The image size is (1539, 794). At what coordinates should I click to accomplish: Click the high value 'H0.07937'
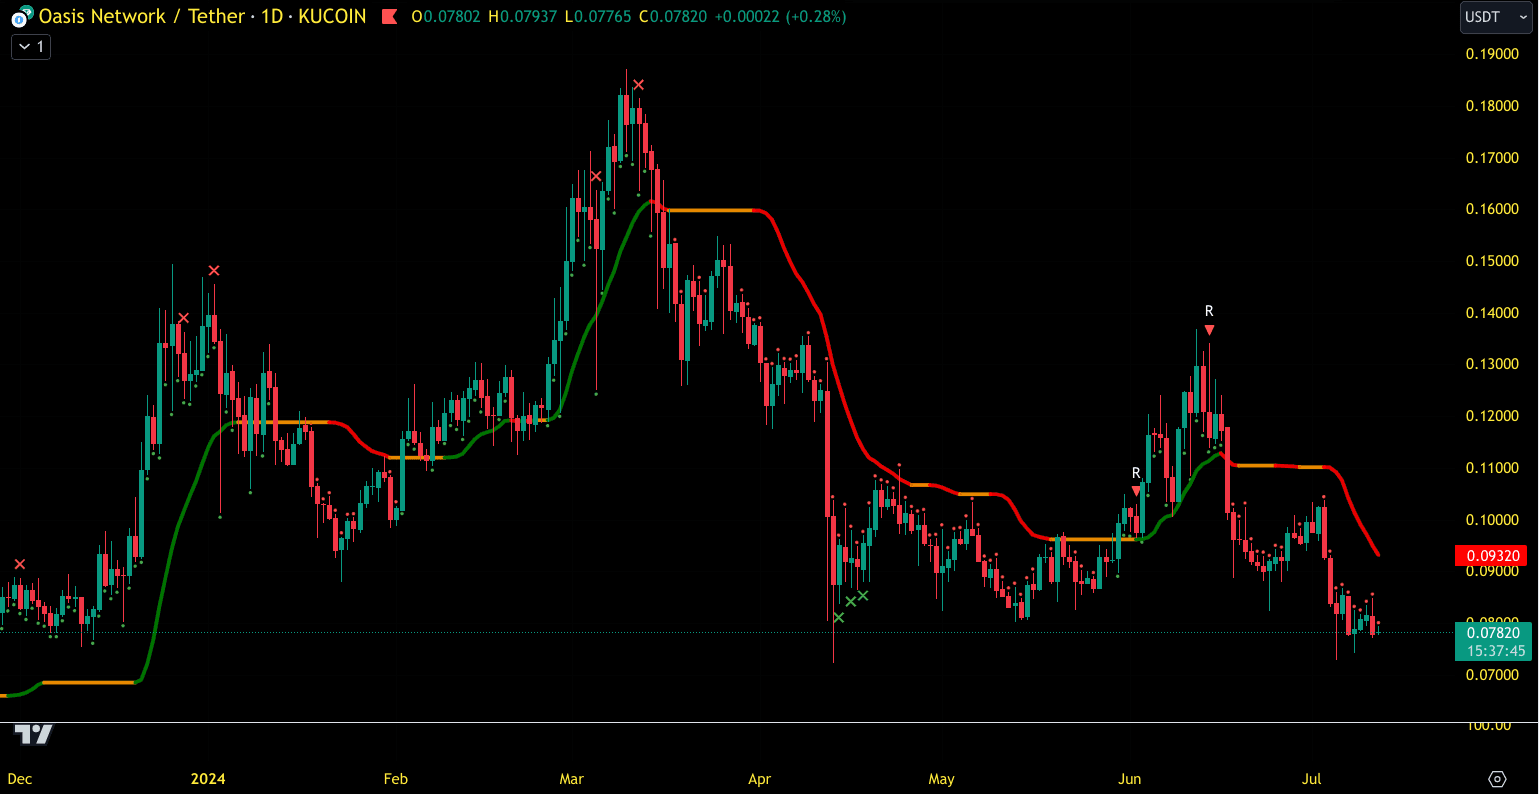pos(525,17)
